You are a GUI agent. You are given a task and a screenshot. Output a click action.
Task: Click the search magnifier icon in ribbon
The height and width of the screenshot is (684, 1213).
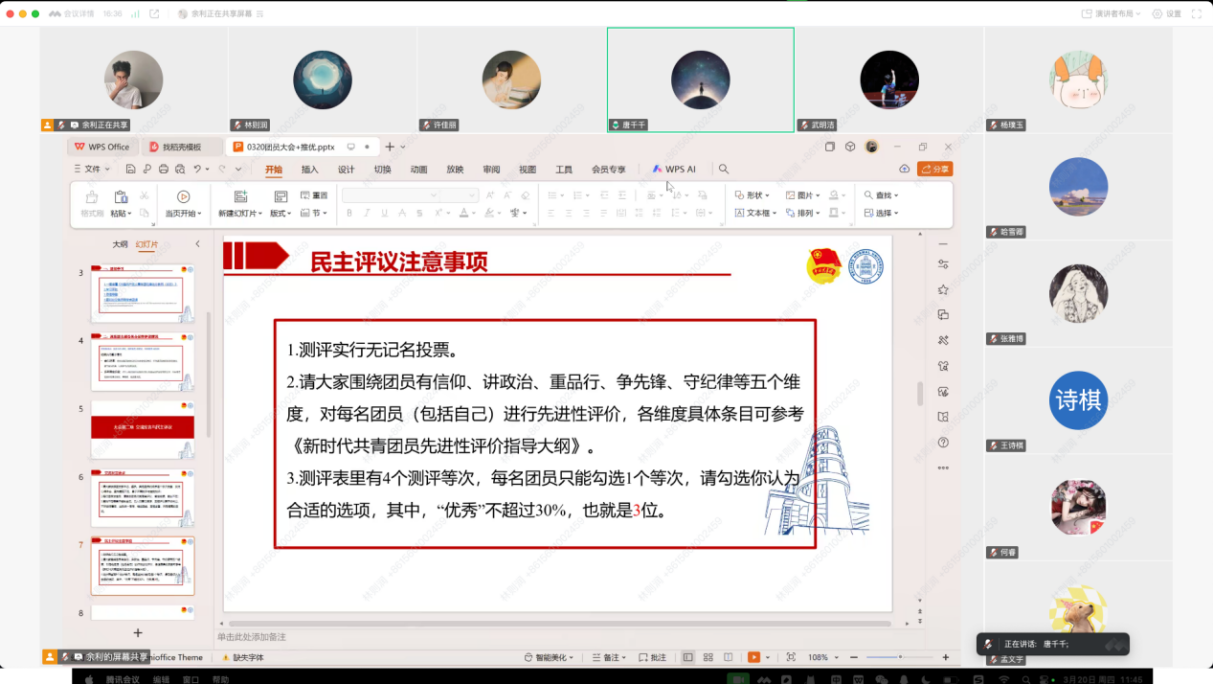click(x=723, y=170)
